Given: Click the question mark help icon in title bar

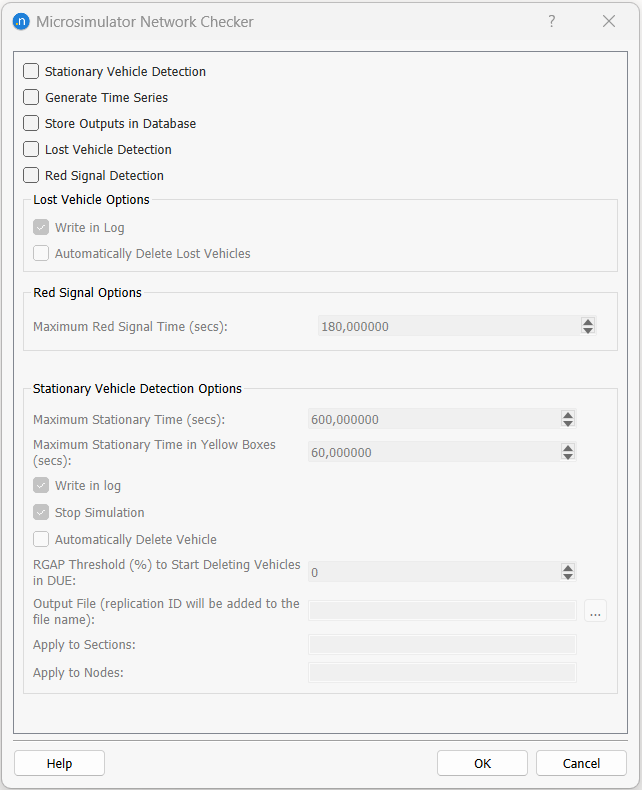Looking at the screenshot, I should (552, 21).
